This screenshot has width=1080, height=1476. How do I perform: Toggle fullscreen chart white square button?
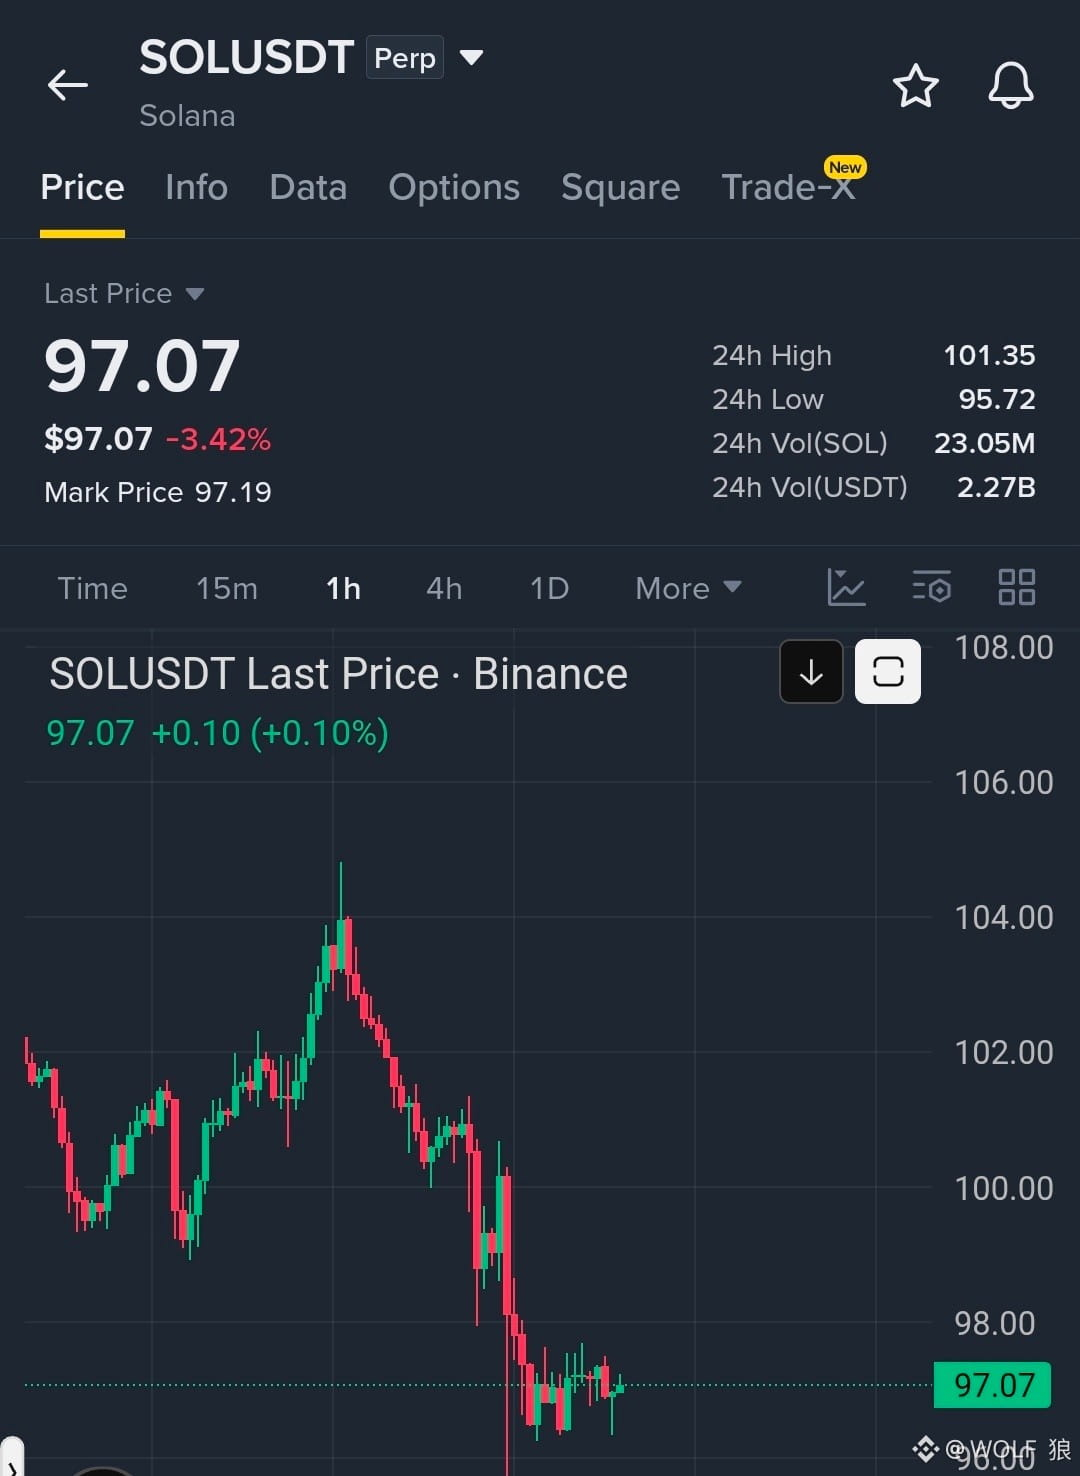tap(888, 672)
